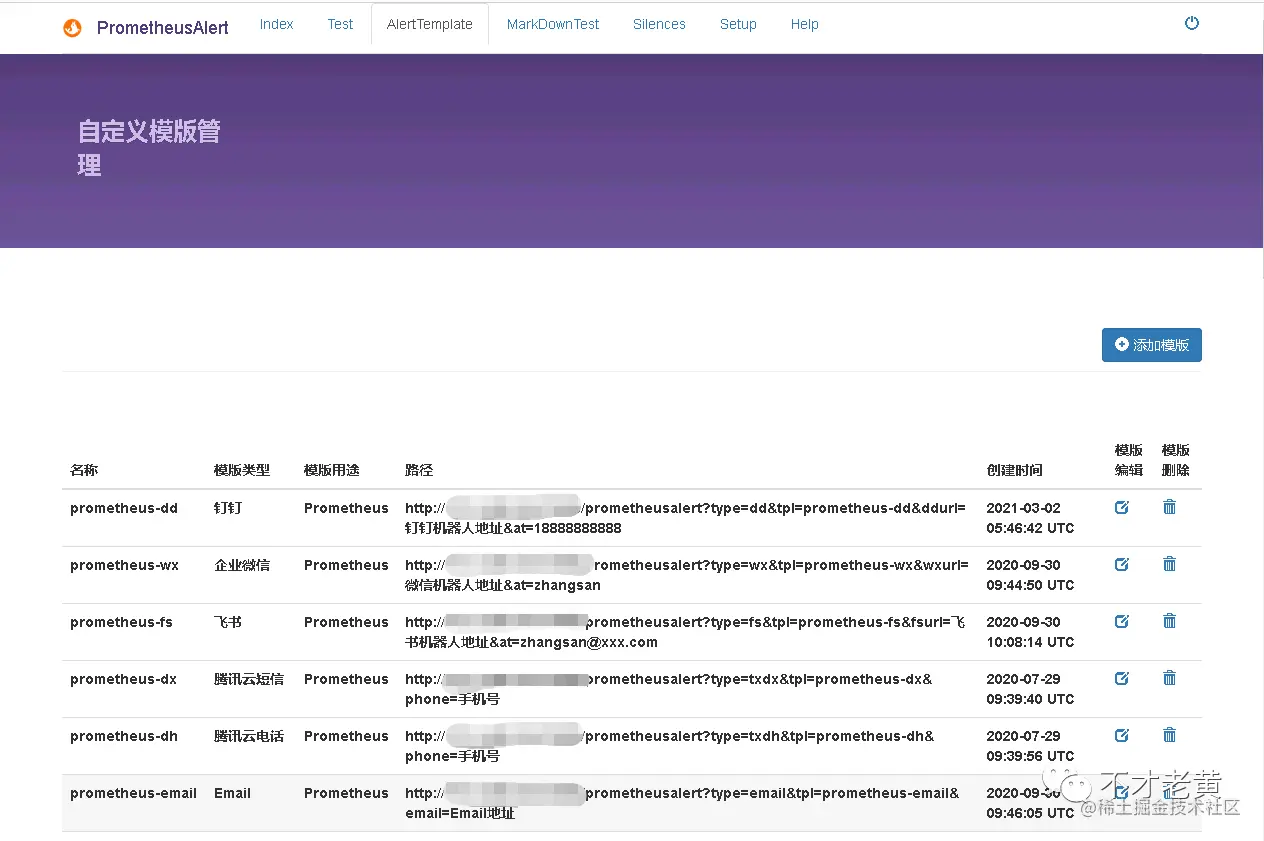
Task: Click the 名称 column header
Action: click(84, 470)
